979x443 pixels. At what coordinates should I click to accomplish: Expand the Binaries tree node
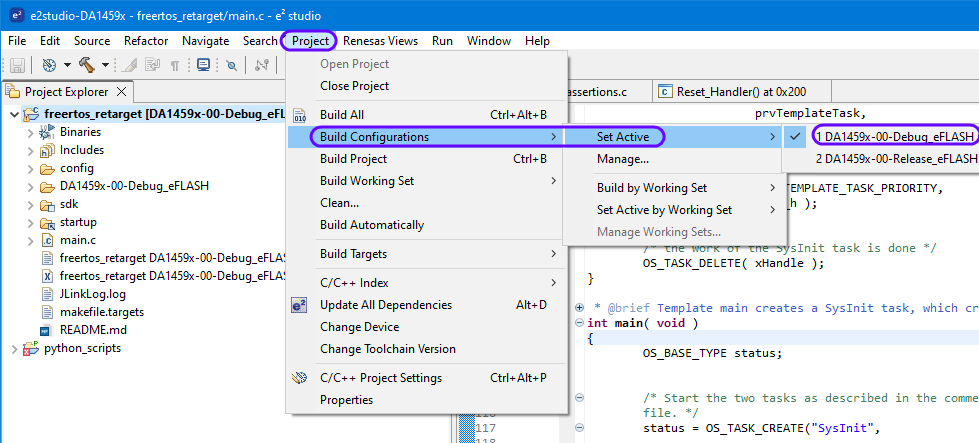(x=30, y=132)
